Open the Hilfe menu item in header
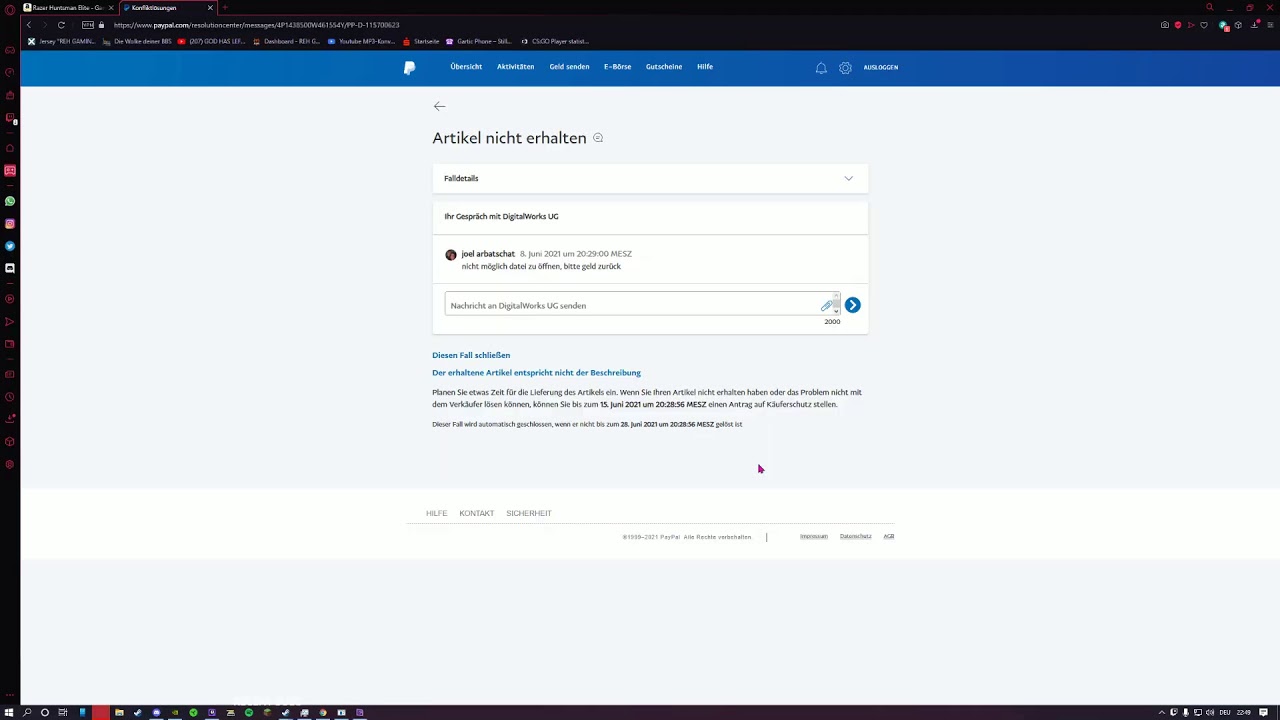1280x720 pixels. pyautogui.click(x=705, y=67)
